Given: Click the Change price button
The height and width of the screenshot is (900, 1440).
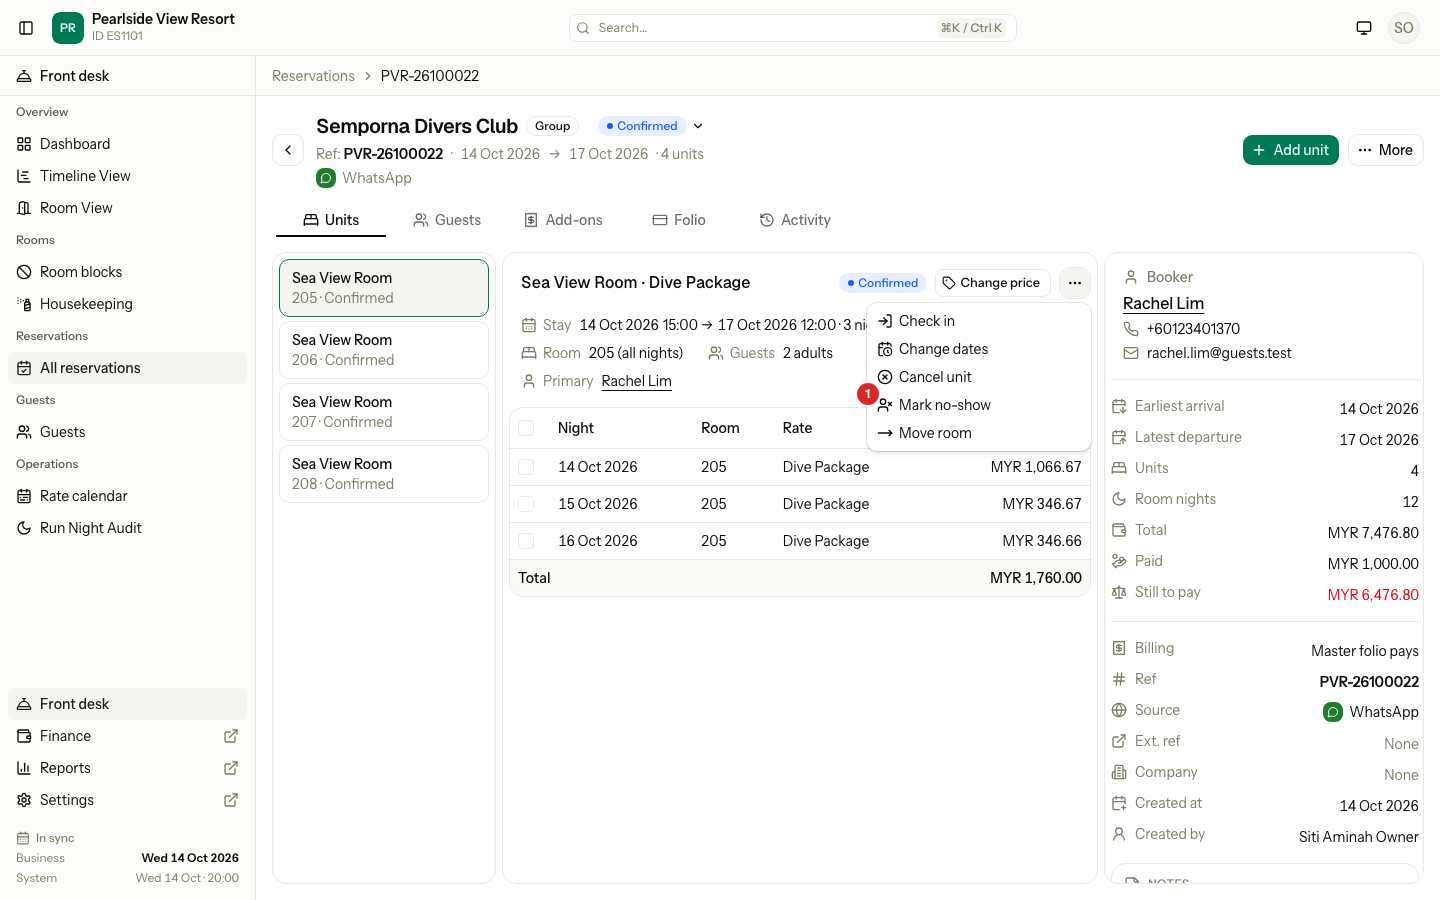Looking at the screenshot, I should tap(993, 283).
